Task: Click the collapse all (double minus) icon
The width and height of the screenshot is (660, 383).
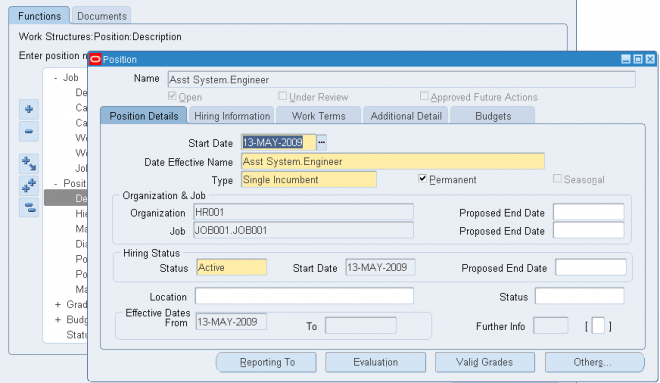Action: [29, 207]
